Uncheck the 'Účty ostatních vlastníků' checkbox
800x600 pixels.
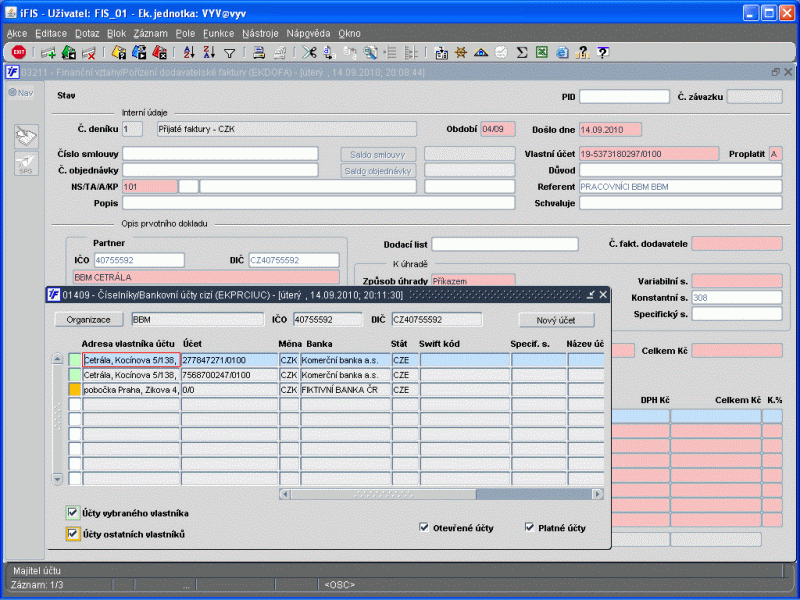(x=73, y=534)
